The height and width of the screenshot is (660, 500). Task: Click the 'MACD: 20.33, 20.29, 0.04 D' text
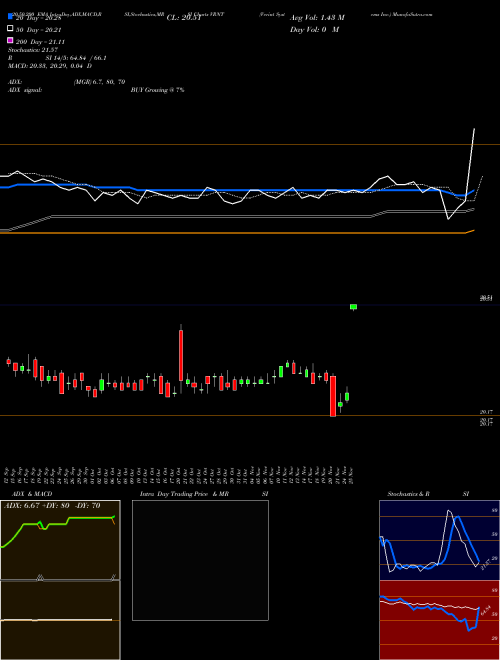point(50,66)
